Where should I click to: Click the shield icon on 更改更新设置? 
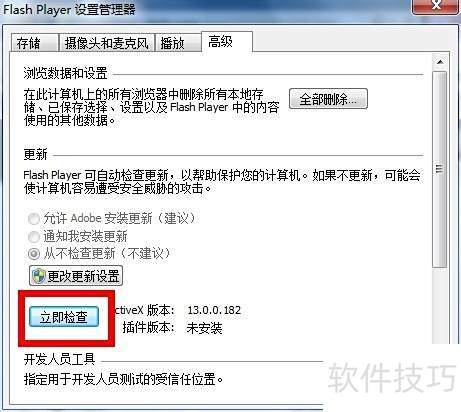tap(39, 276)
